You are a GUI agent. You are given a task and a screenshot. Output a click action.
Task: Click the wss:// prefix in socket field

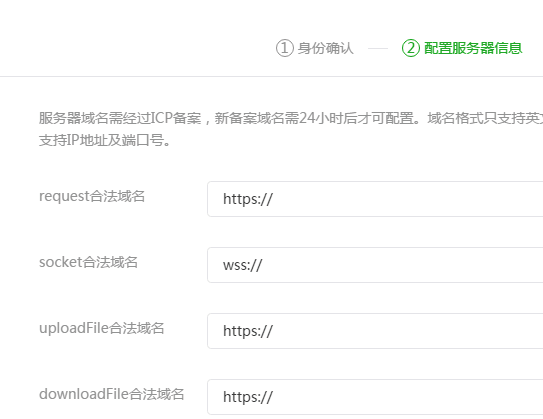click(243, 265)
